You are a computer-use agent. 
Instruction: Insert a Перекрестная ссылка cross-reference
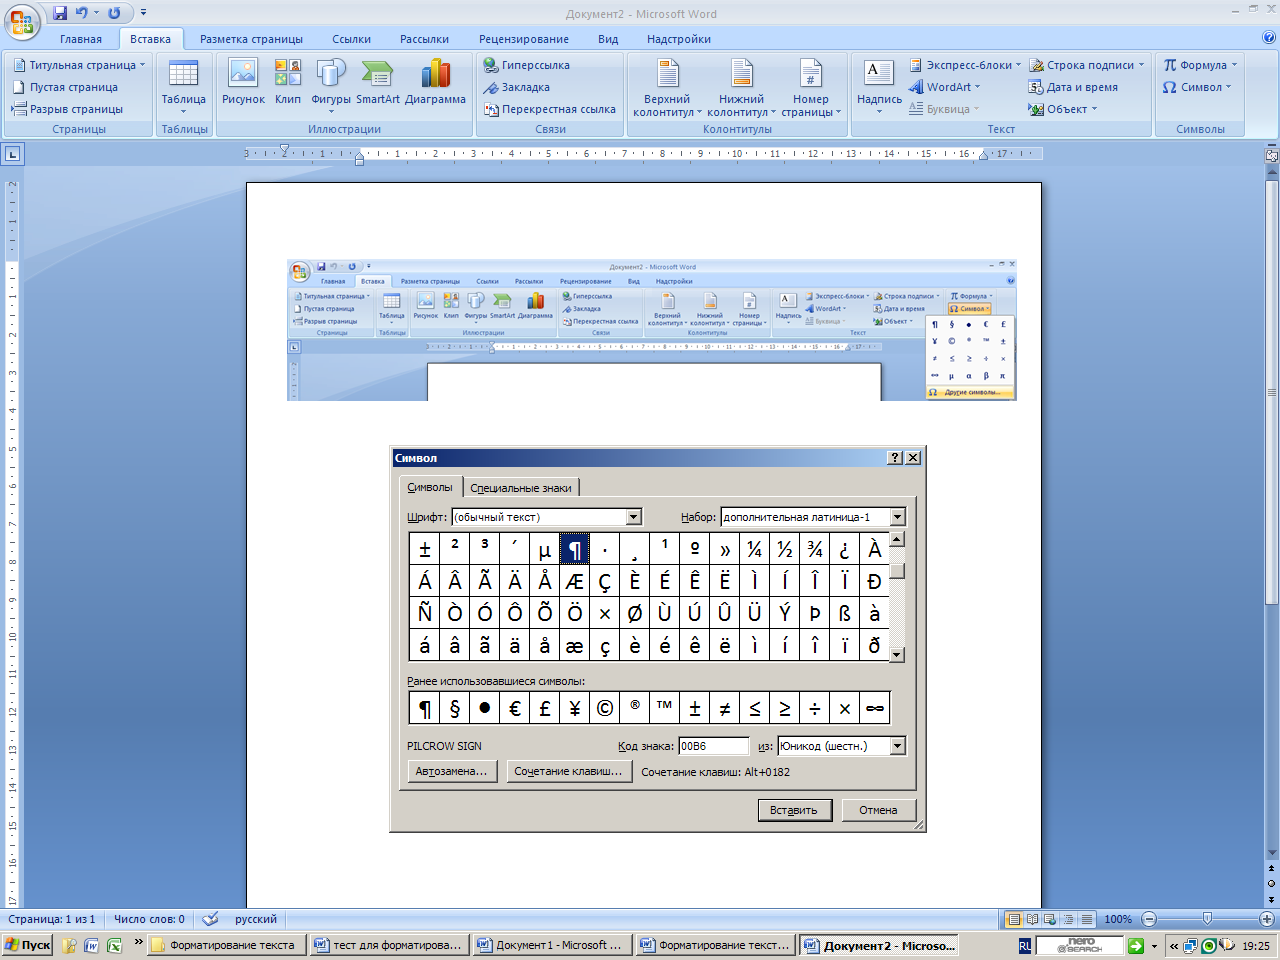(550, 109)
